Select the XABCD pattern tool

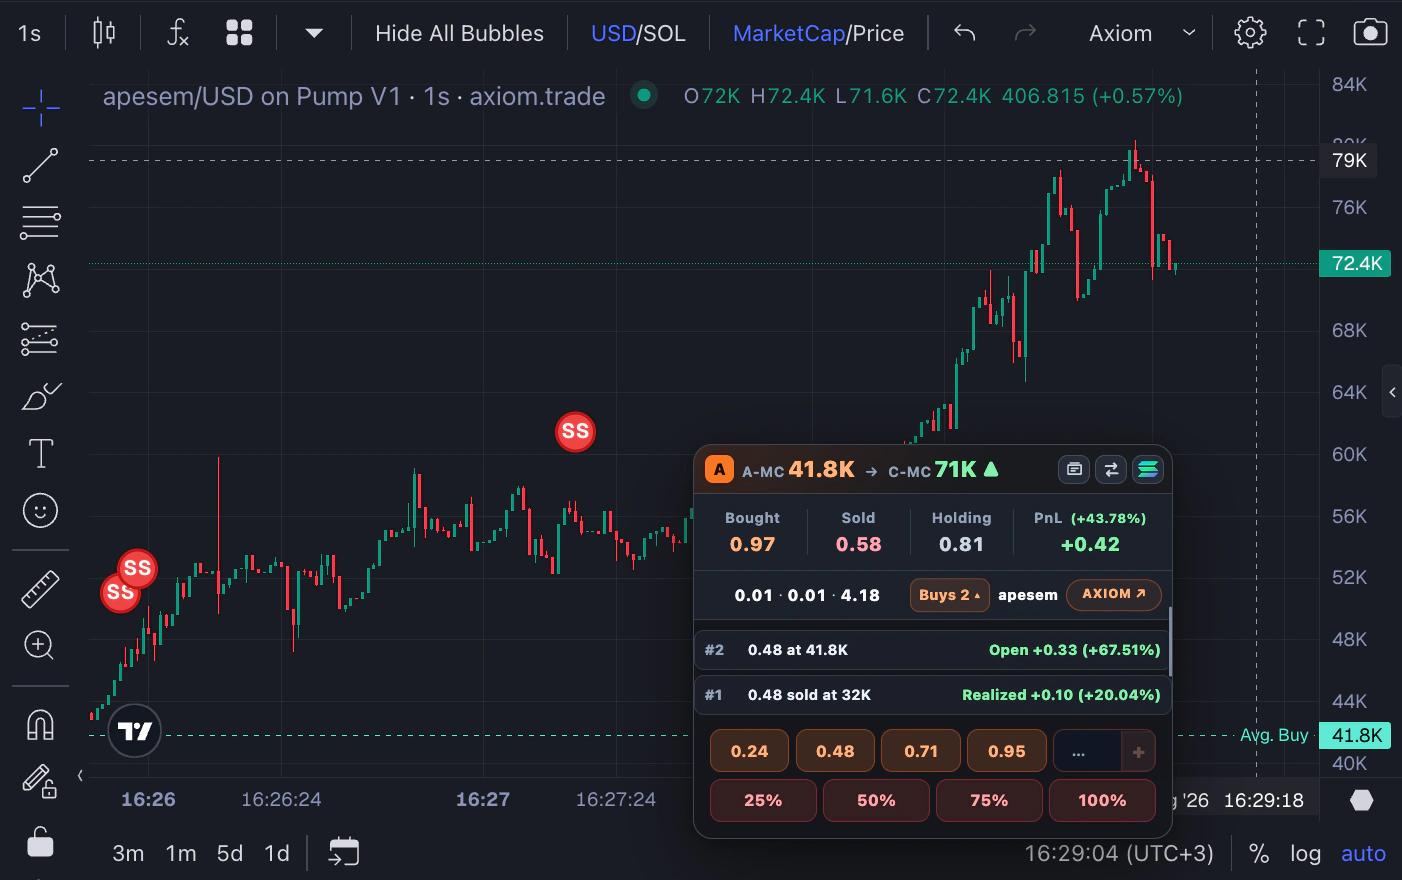[41, 280]
